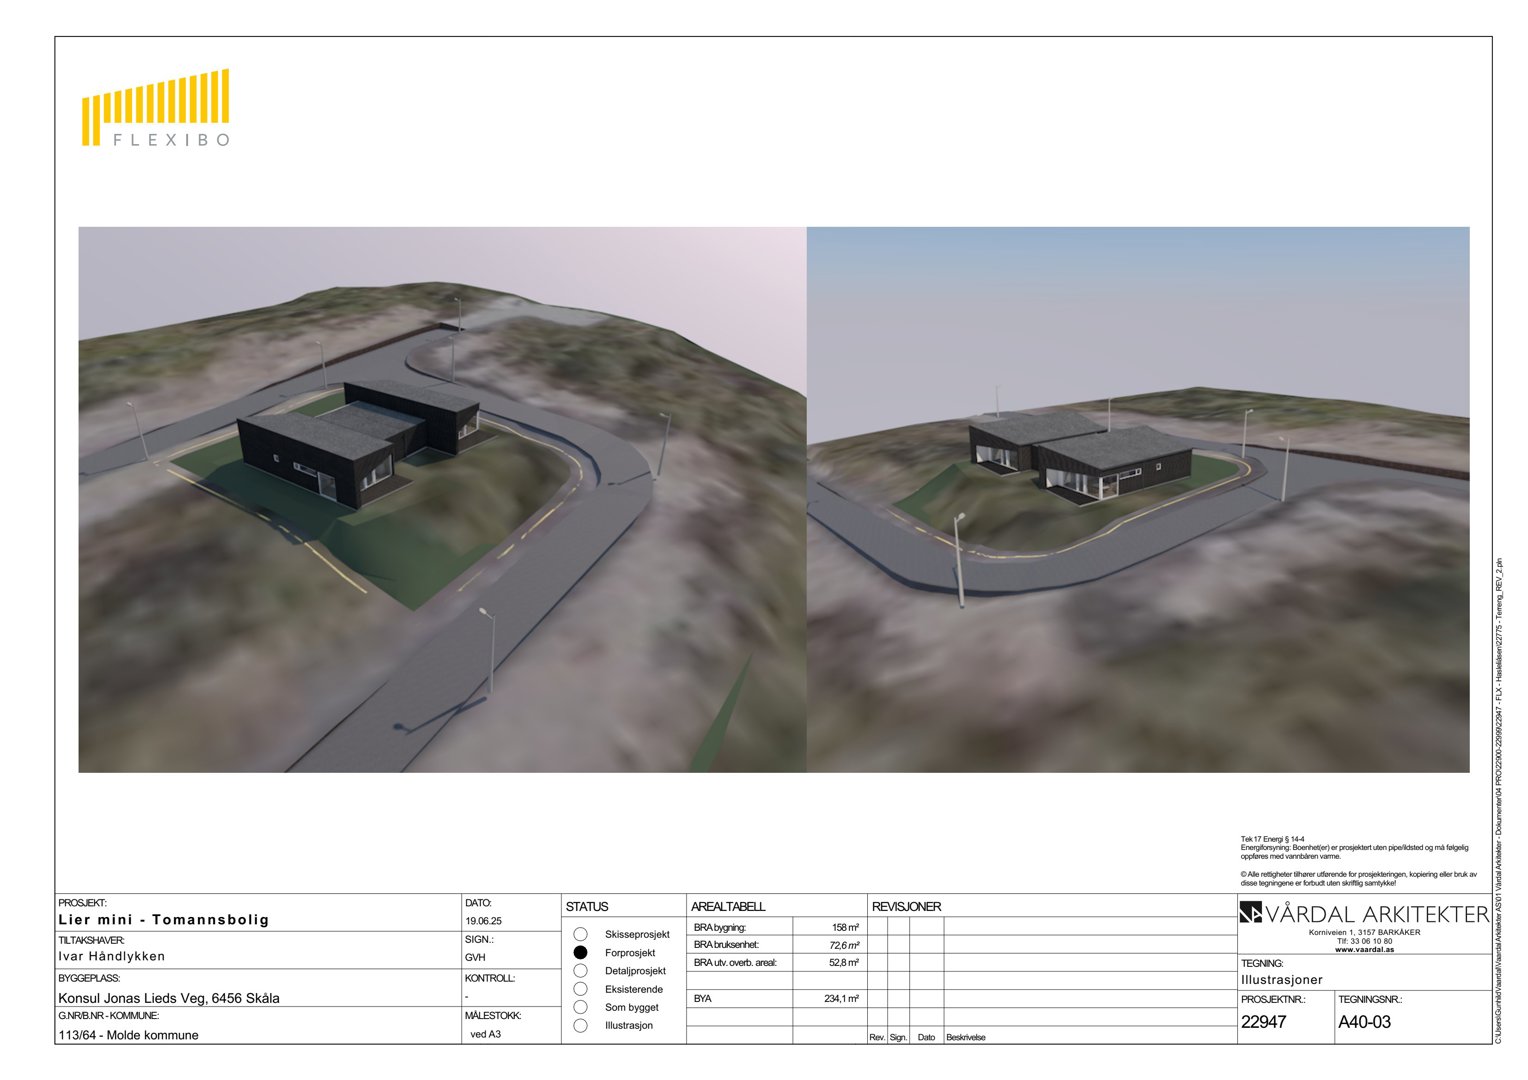Open the www.vaardal.as website link
Viewport: 1528px width, 1080px height.
[1364, 949]
